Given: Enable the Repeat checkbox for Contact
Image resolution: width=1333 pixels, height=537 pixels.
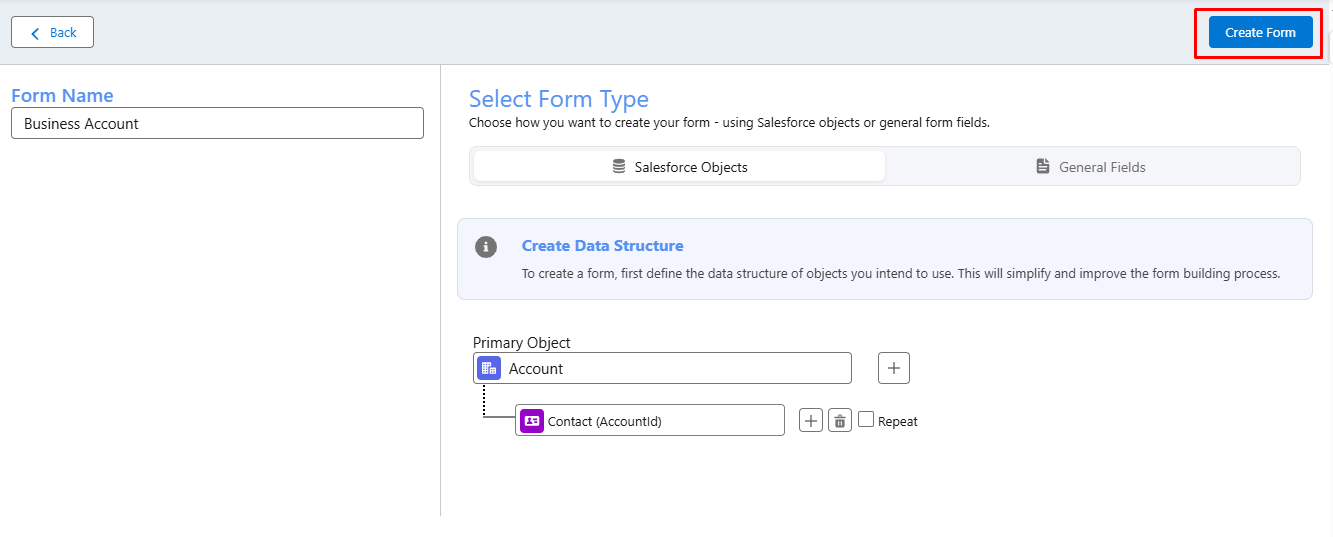Looking at the screenshot, I should (x=866, y=420).
